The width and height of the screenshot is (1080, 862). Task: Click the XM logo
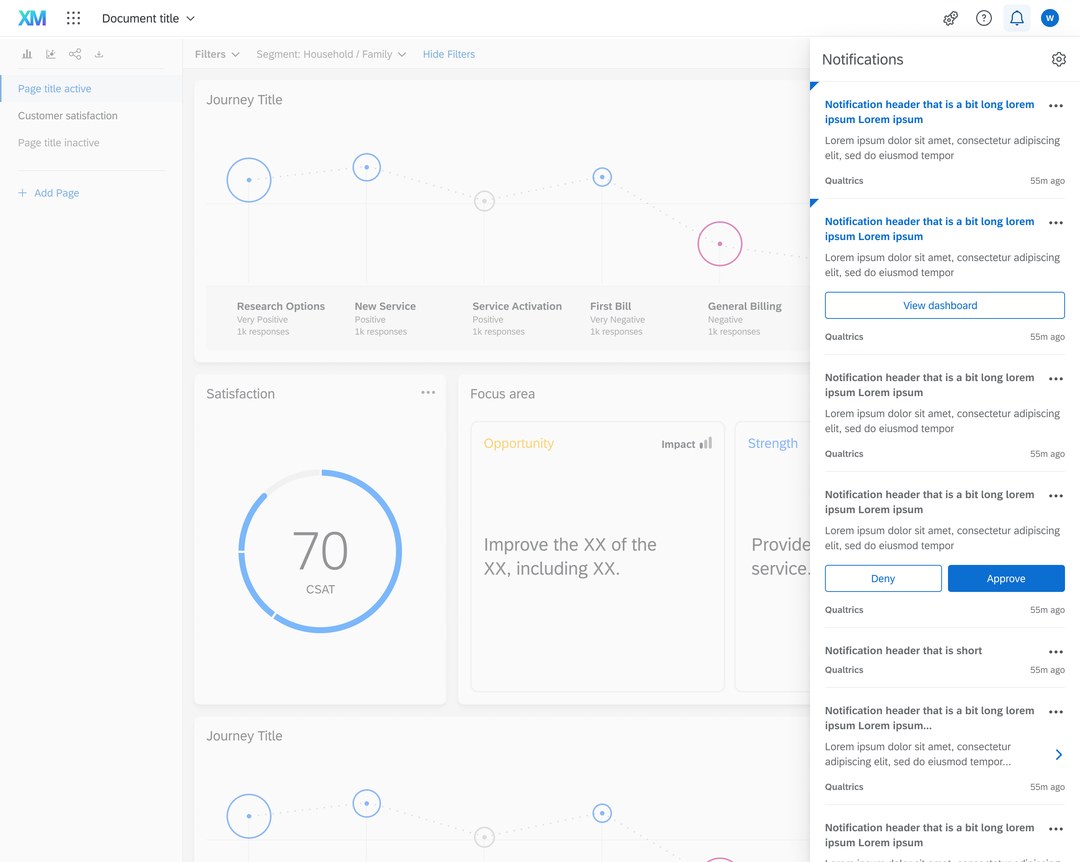(x=32, y=18)
